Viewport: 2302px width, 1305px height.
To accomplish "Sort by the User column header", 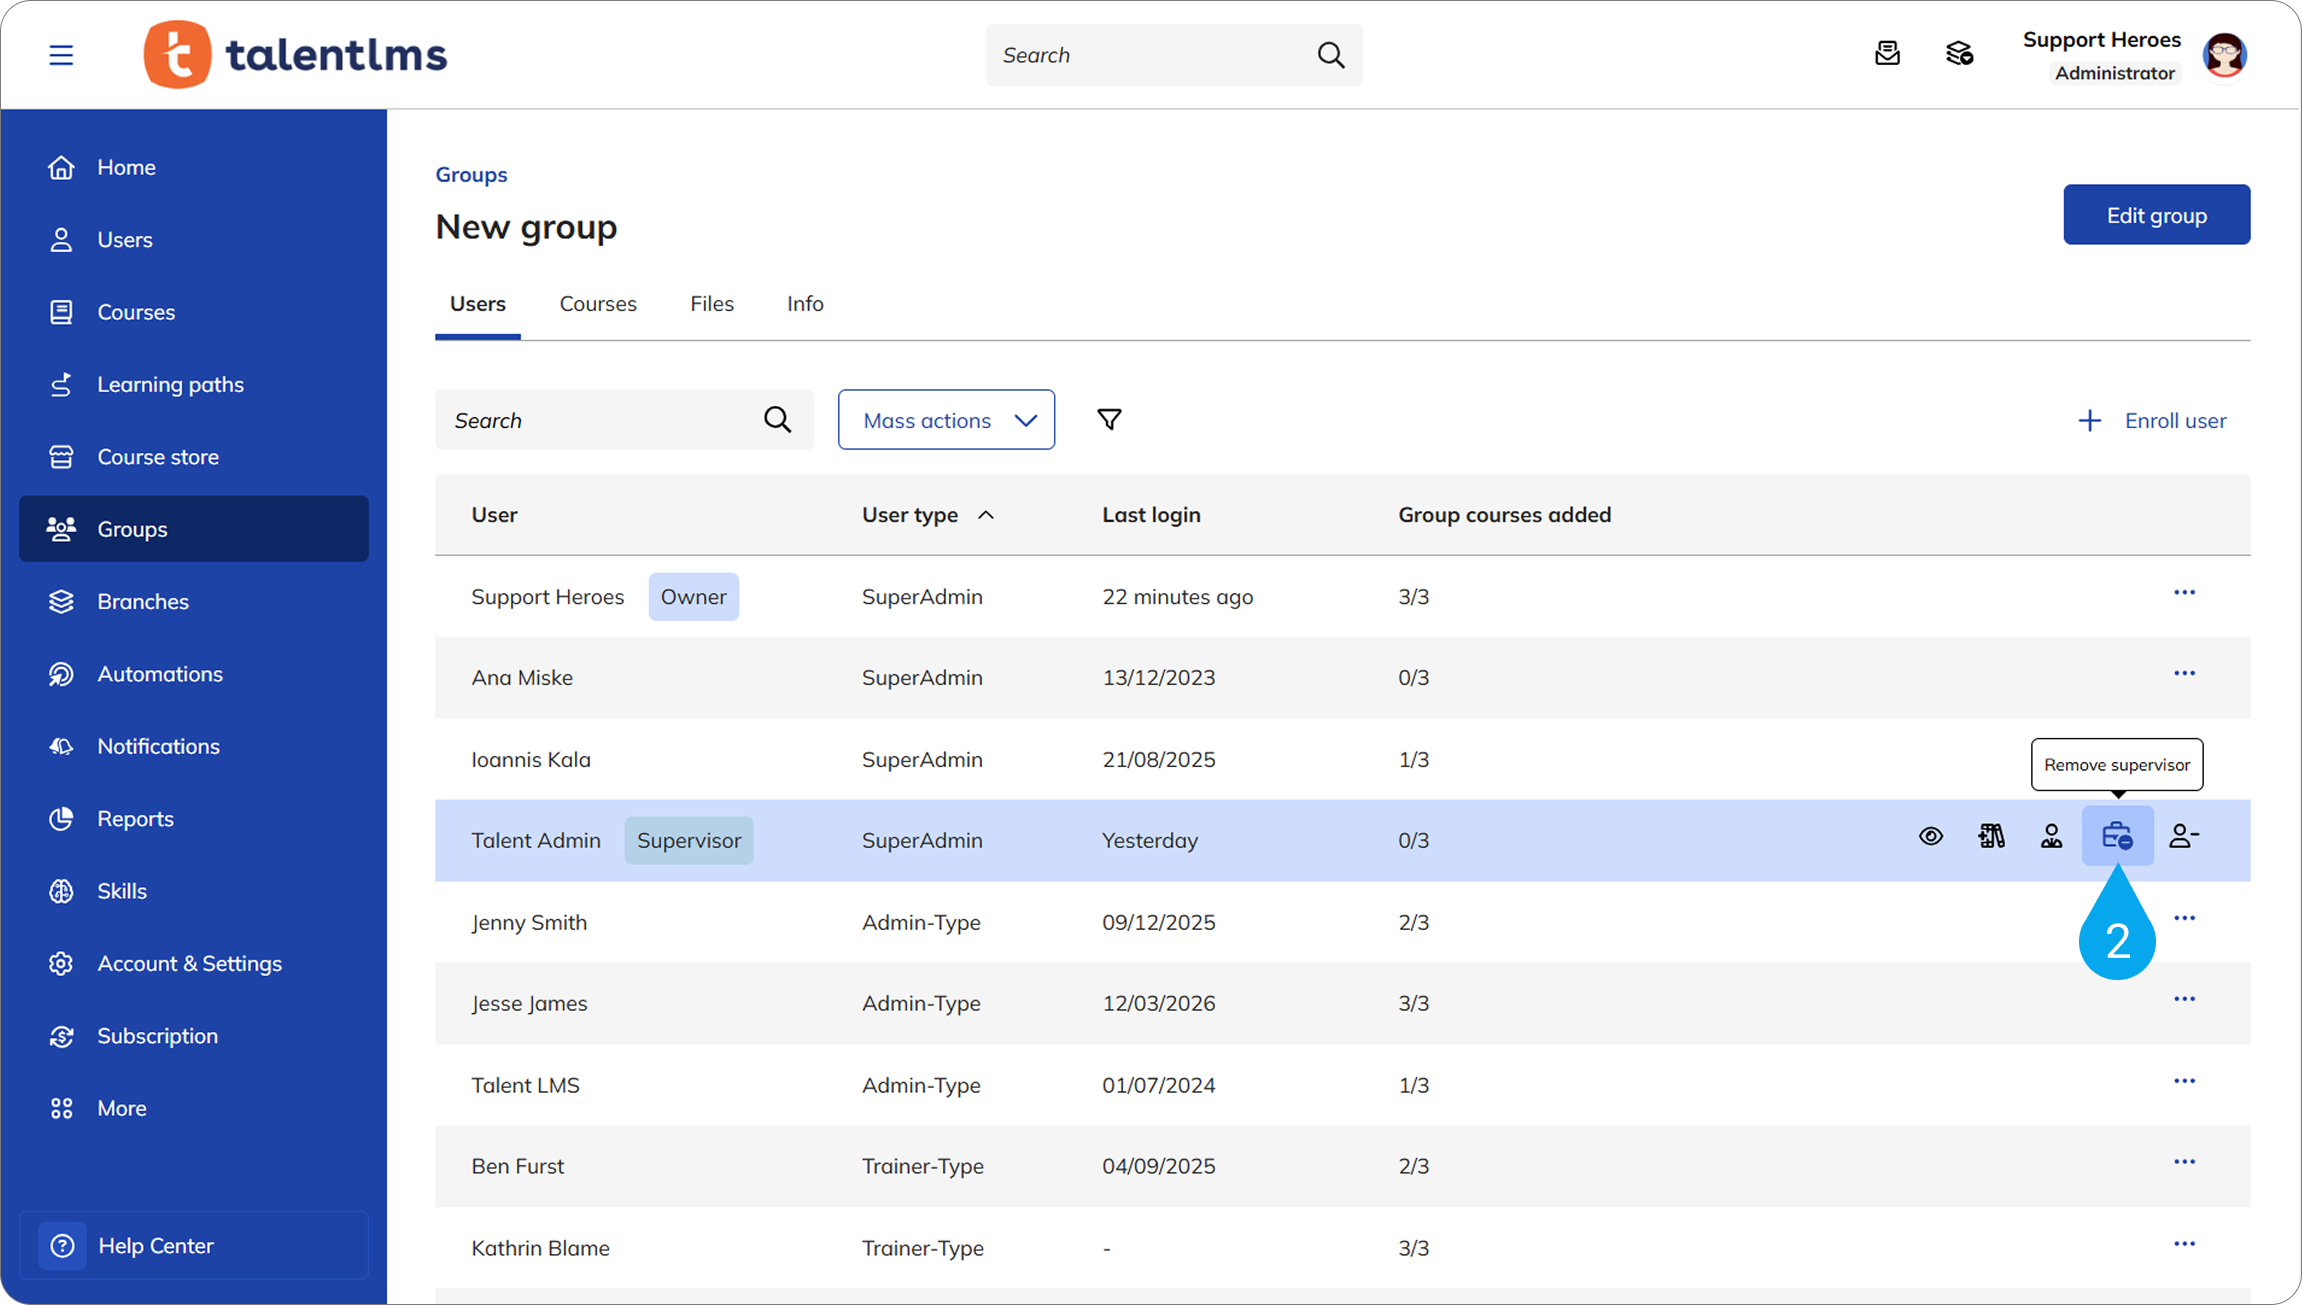I will coord(494,515).
